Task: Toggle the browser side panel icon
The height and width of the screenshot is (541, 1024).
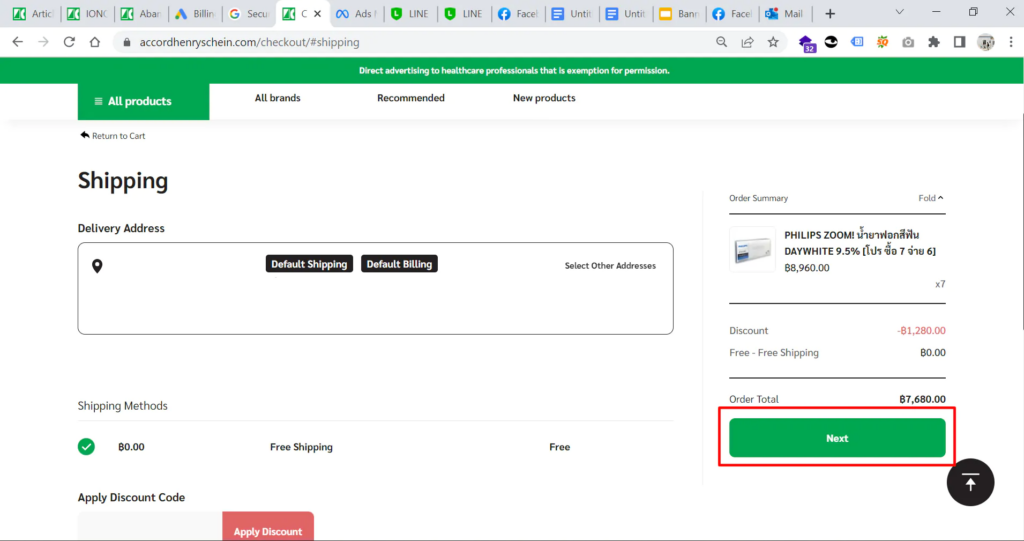Action: pos(959,42)
